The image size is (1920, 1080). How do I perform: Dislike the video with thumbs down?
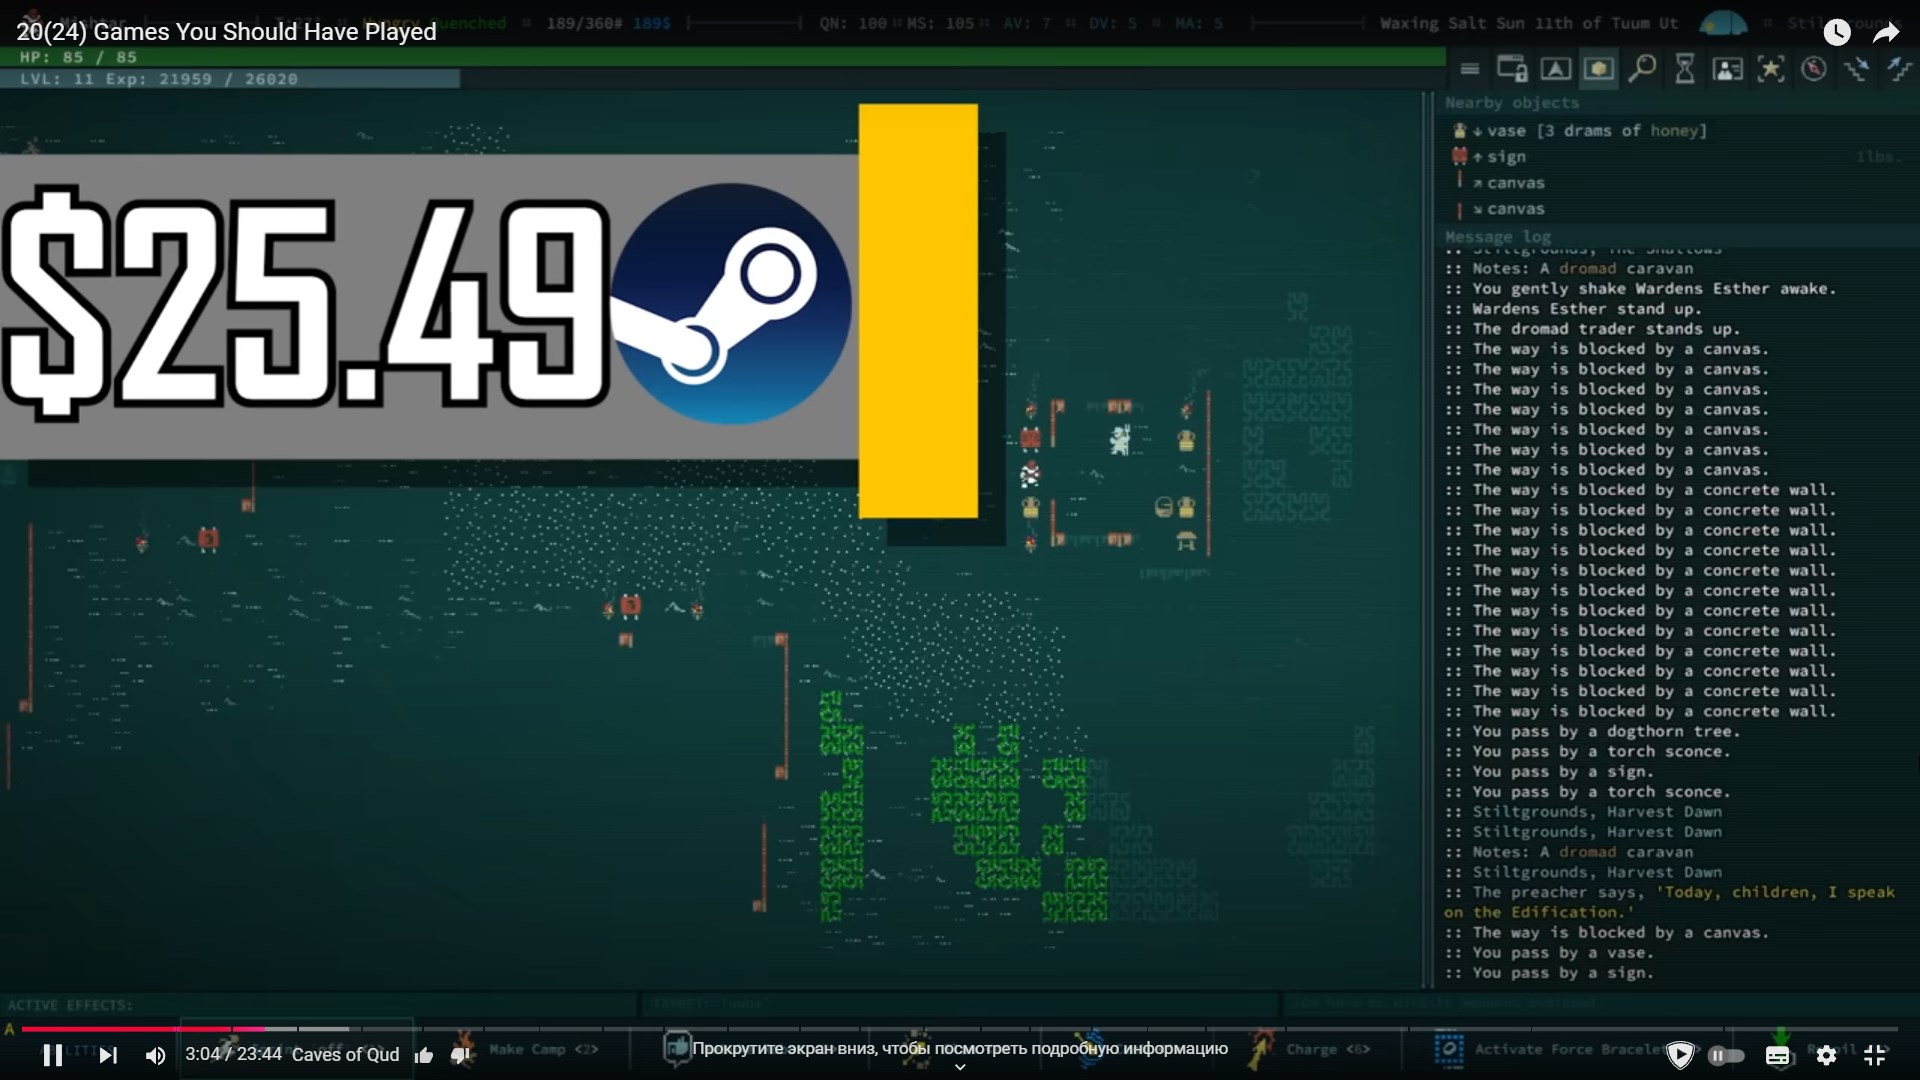(461, 1055)
